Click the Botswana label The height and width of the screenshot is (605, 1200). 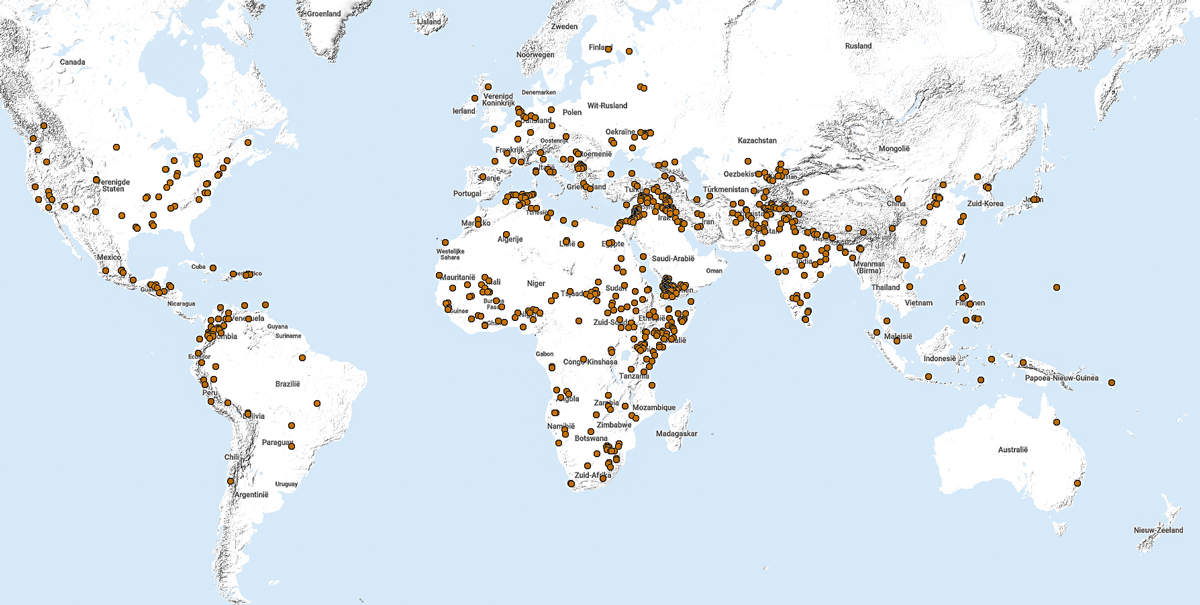coord(591,438)
